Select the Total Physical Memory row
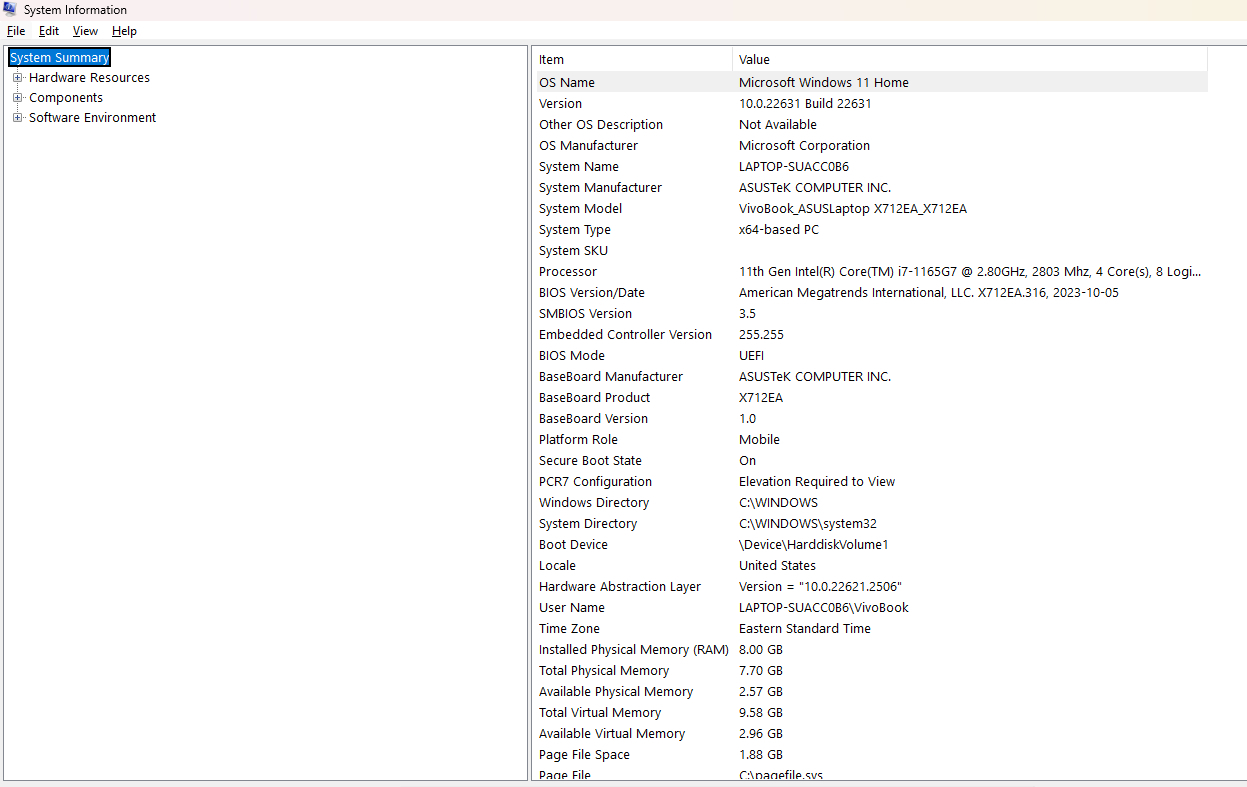This screenshot has height=787, width=1247. [870, 671]
